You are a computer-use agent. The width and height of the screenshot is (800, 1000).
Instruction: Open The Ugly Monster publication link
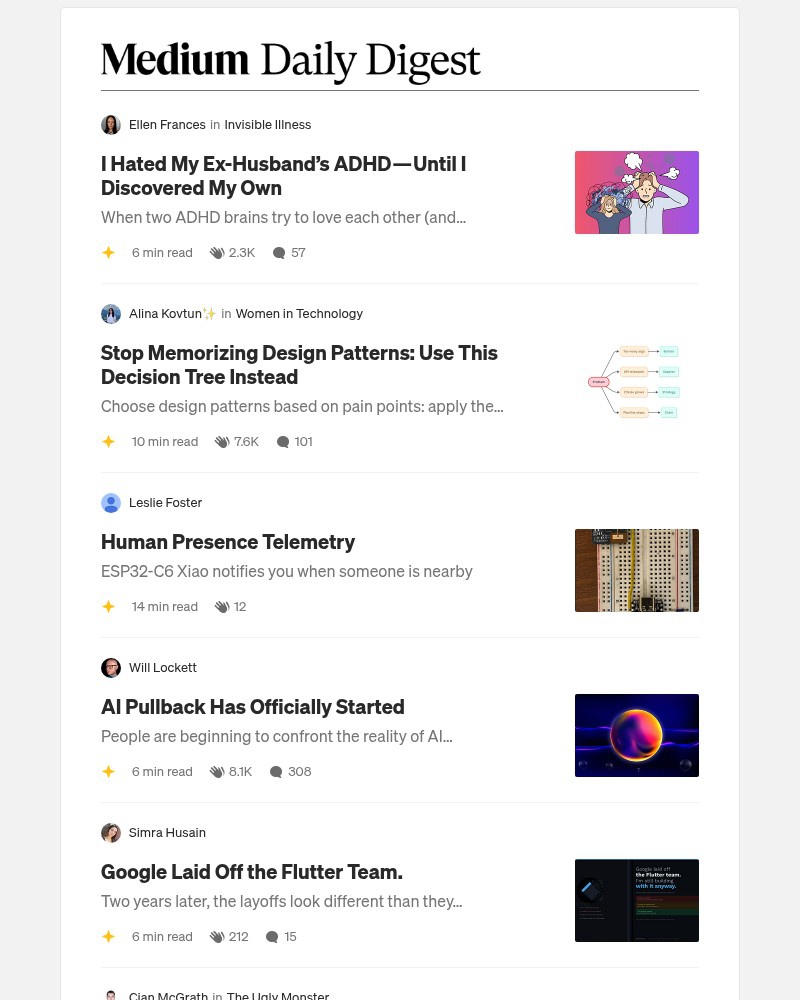(277, 994)
